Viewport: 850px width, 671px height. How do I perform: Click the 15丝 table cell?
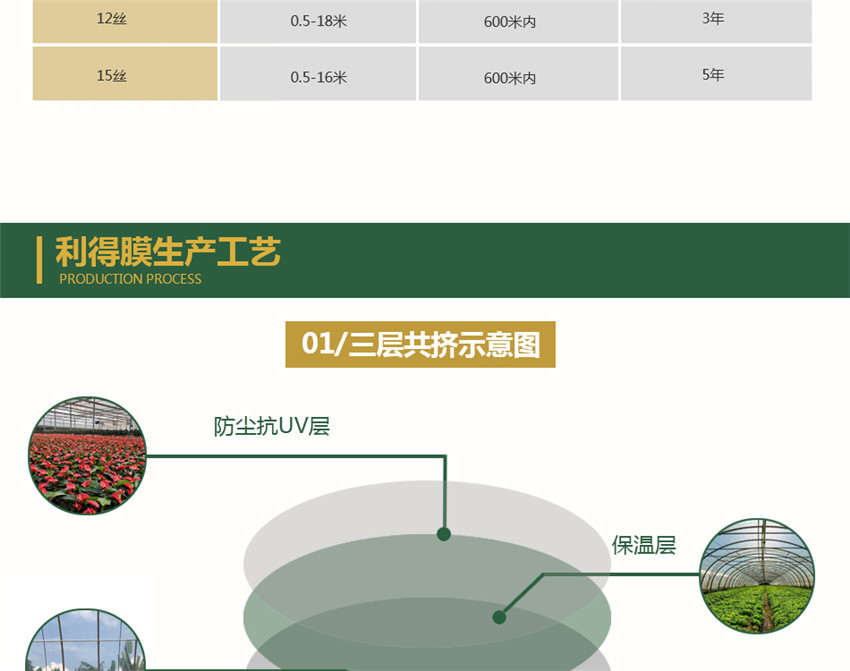click(125, 73)
